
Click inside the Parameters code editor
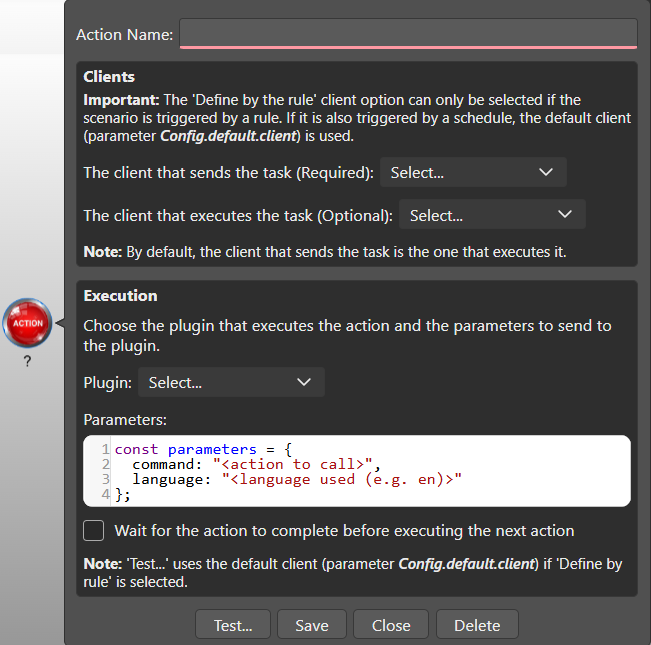tap(357, 471)
